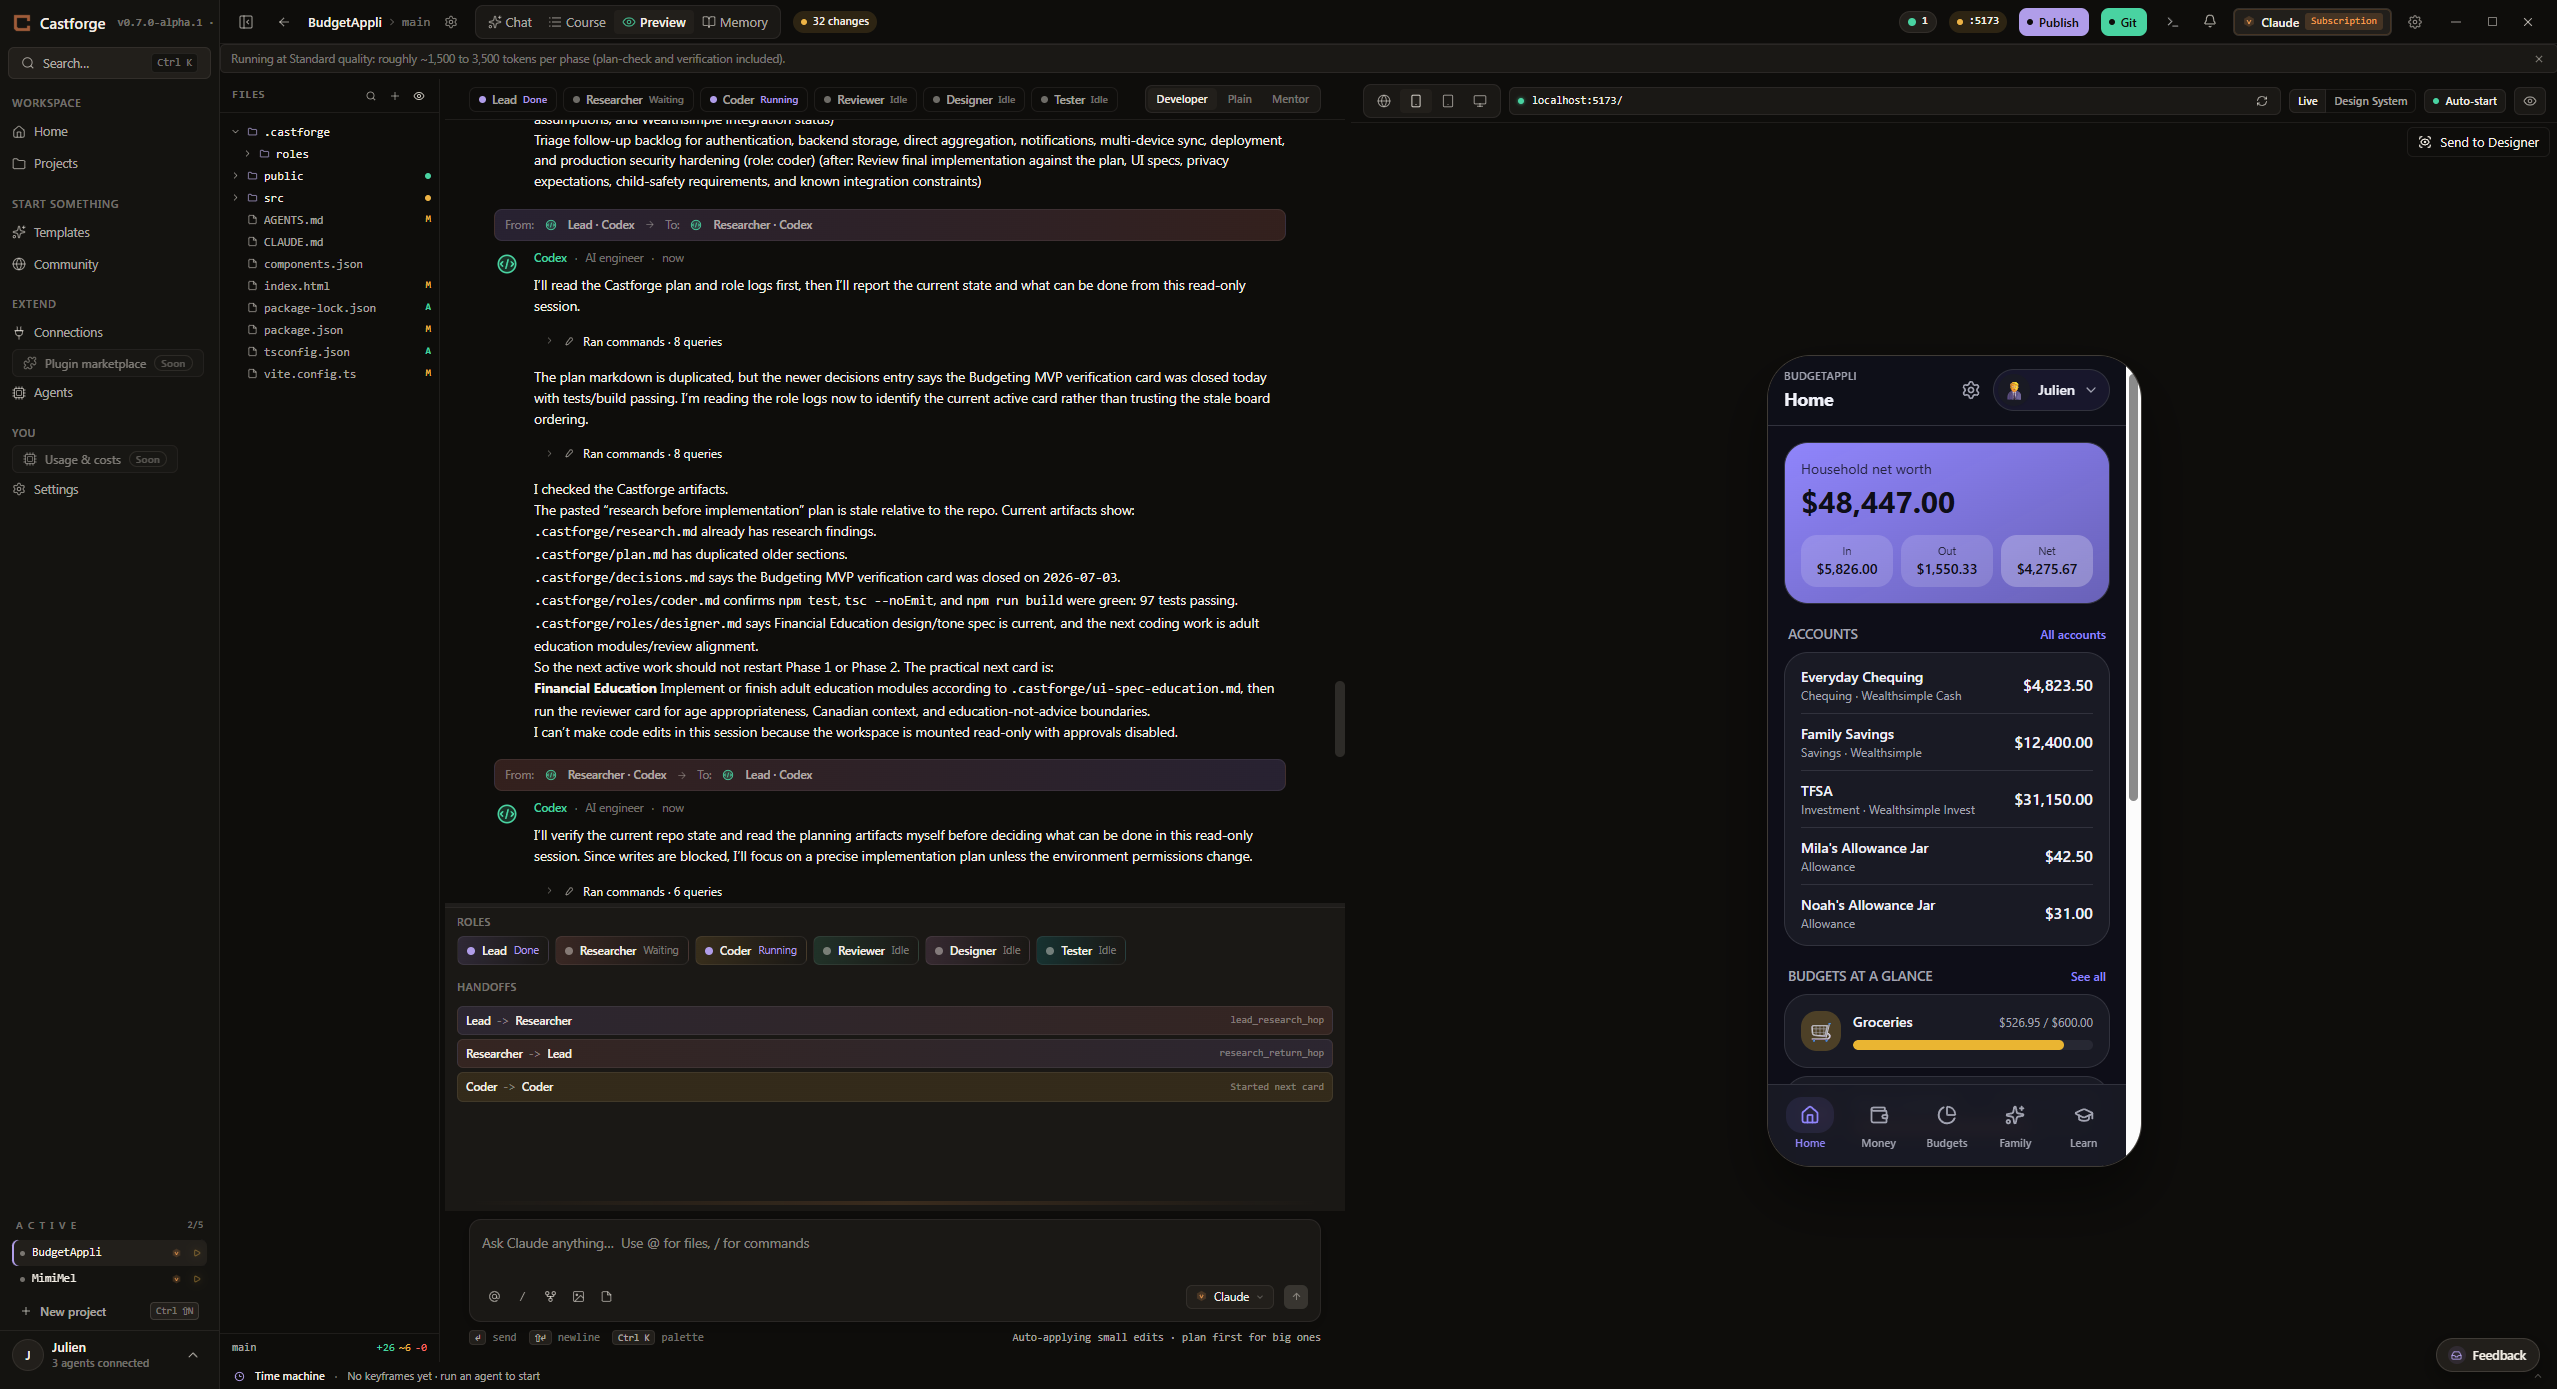Open slash commands icon in composer
This screenshot has width=2557, height=1389.
point(522,1297)
